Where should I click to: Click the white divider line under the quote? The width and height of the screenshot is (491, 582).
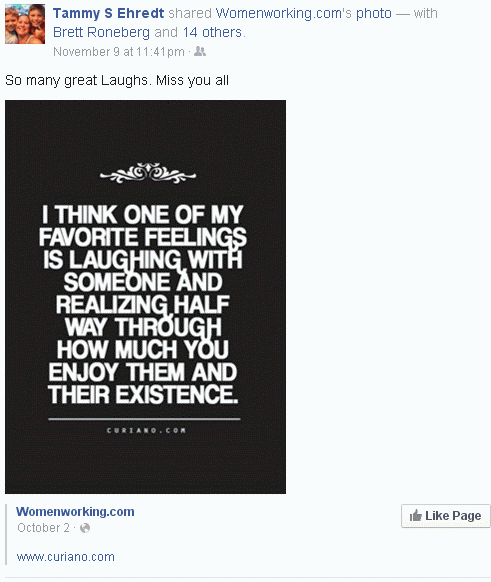pyautogui.click(x=144, y=419)
